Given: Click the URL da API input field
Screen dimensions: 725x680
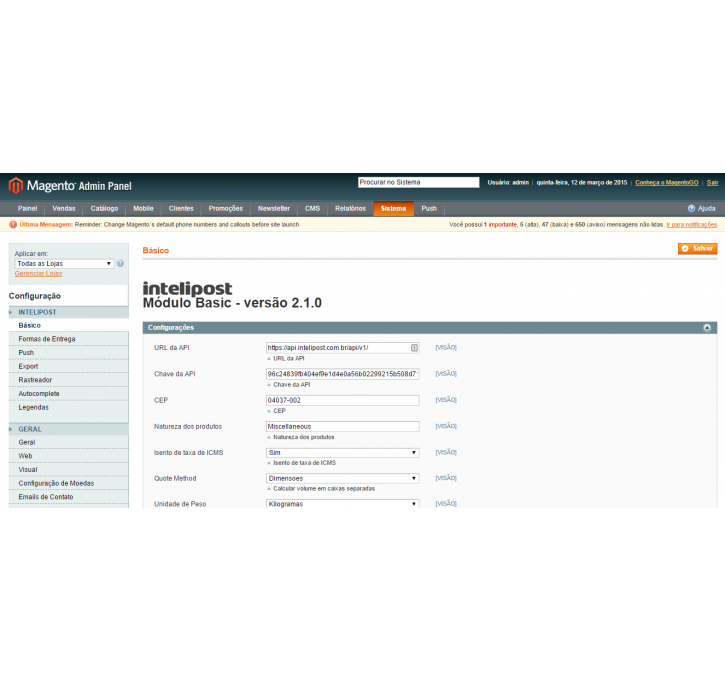Looking at the screenshot, I should tap(343, 348).
